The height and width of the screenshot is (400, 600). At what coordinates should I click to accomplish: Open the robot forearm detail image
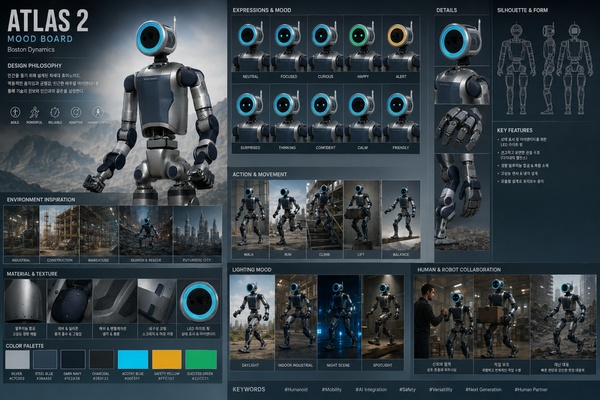(x=462, y=201)
